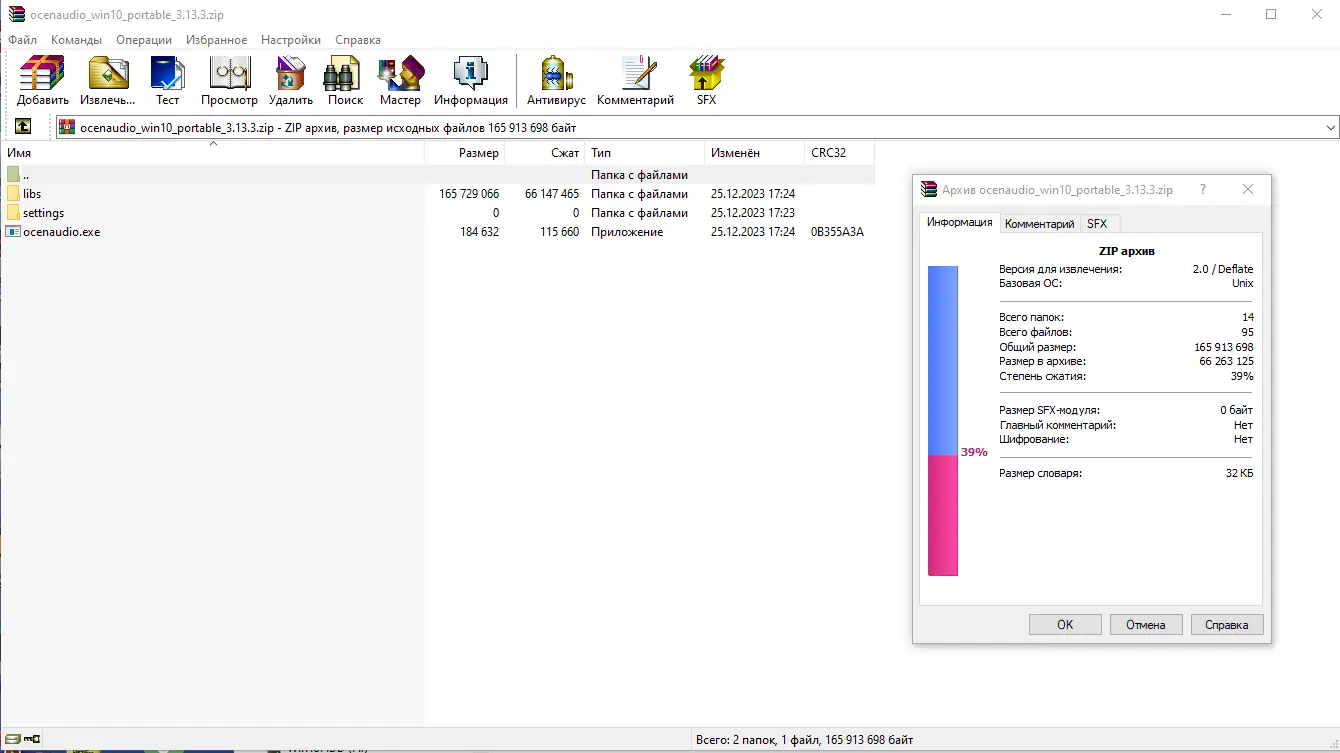Click the 'Размер словаря:' label

click(x=1040, y=473)
